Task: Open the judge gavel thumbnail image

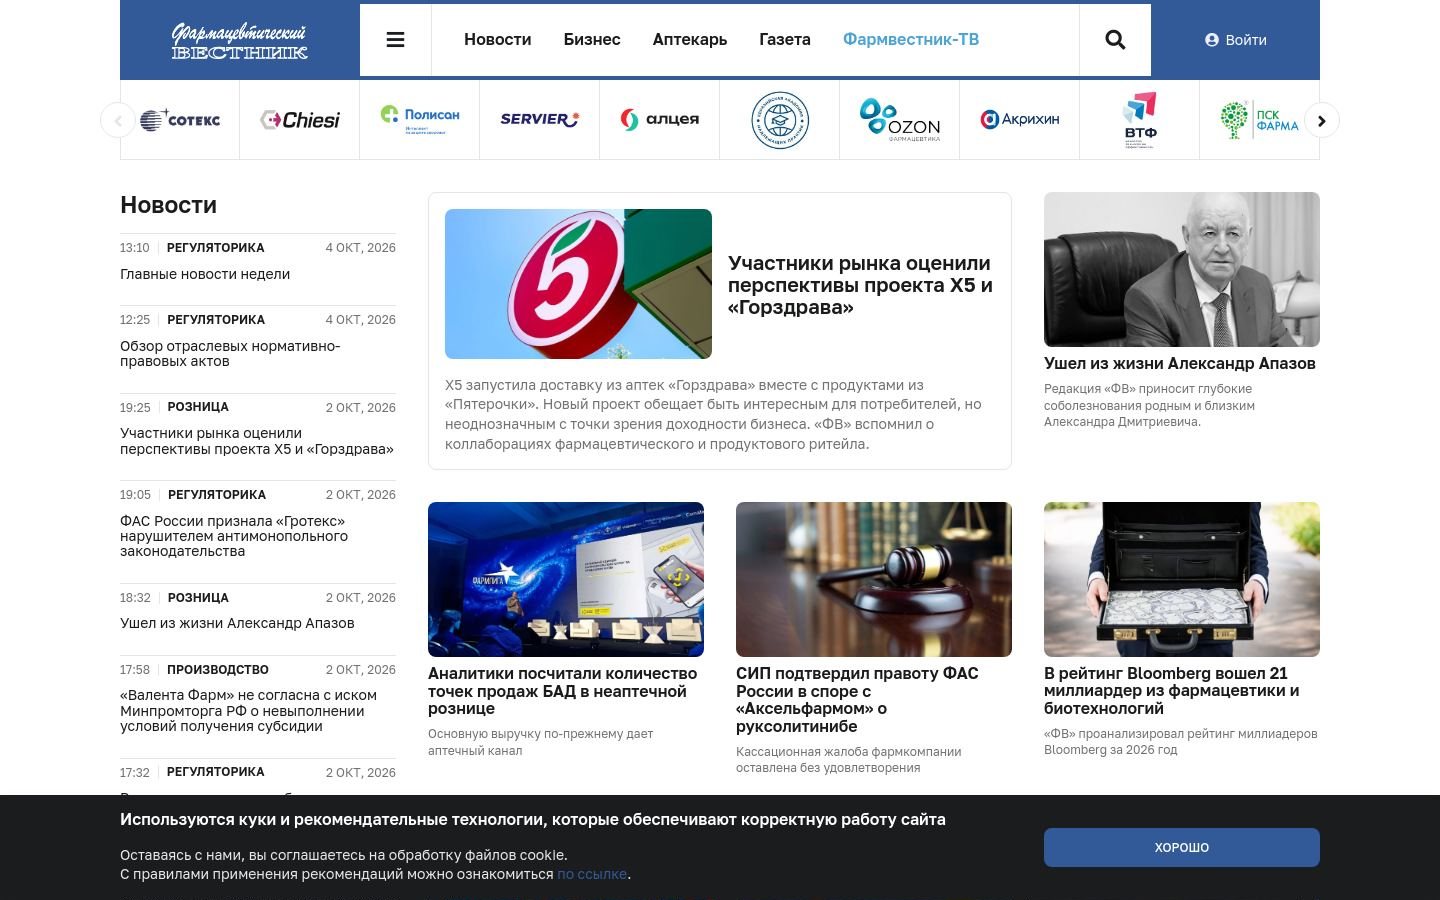Action: [874, 579]
